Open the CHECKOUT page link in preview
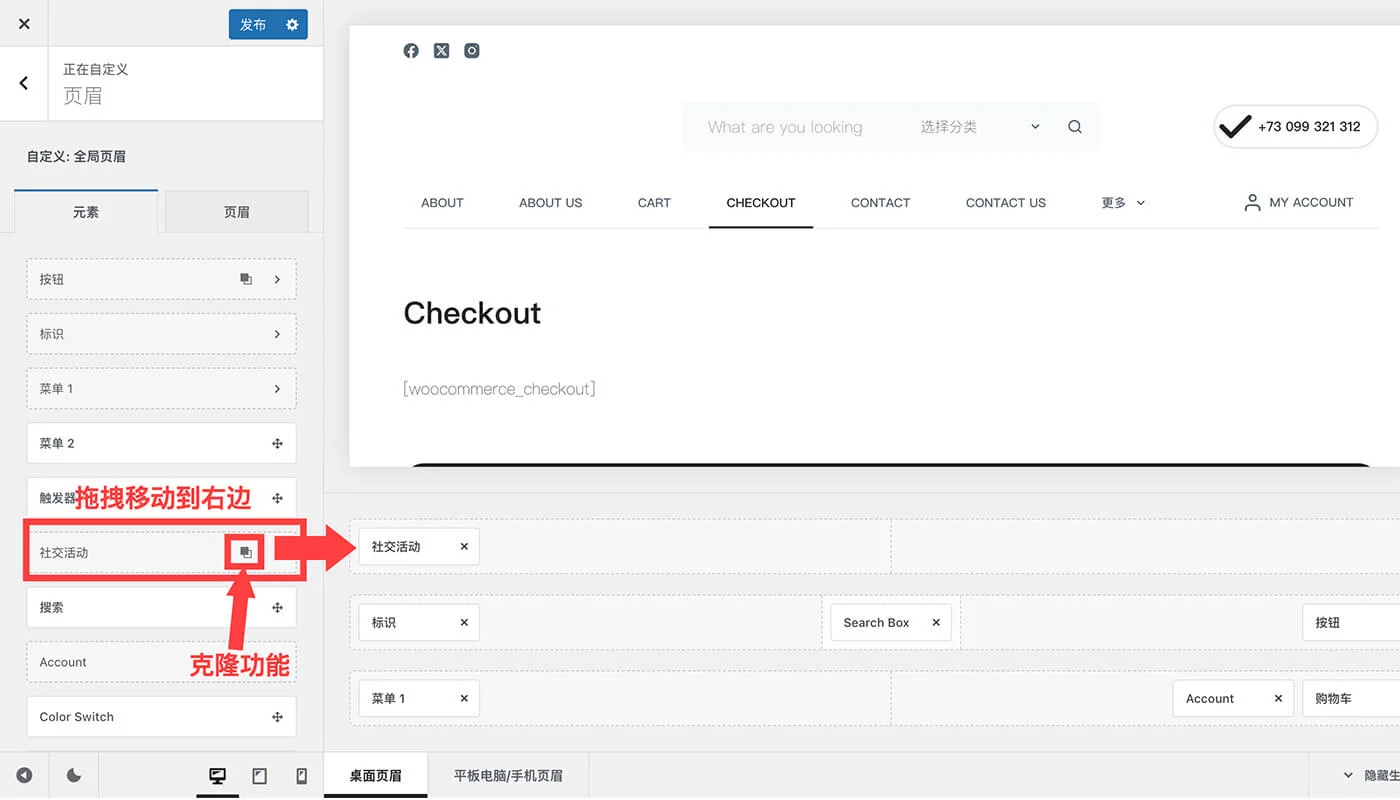The width and height of the screenshot is (1400, 800). [760, 202]
